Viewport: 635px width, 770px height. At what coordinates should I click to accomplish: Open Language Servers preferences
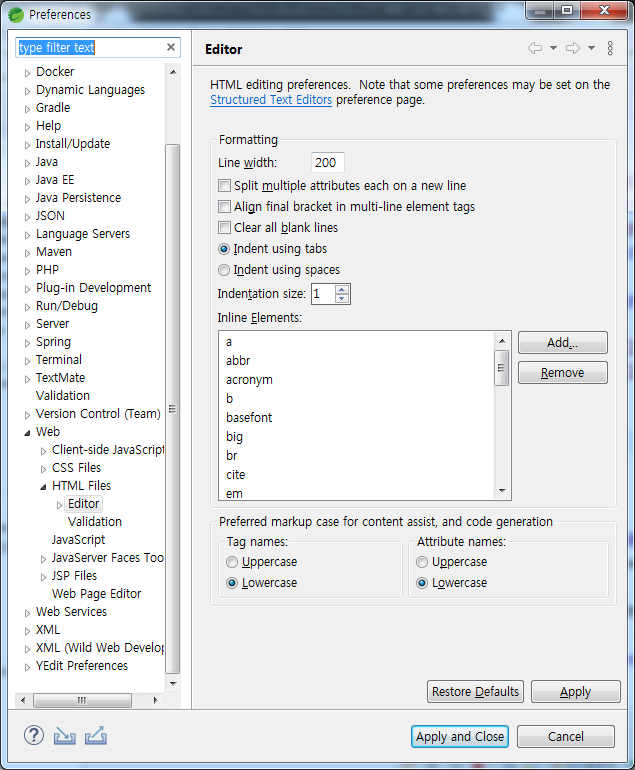83,234
